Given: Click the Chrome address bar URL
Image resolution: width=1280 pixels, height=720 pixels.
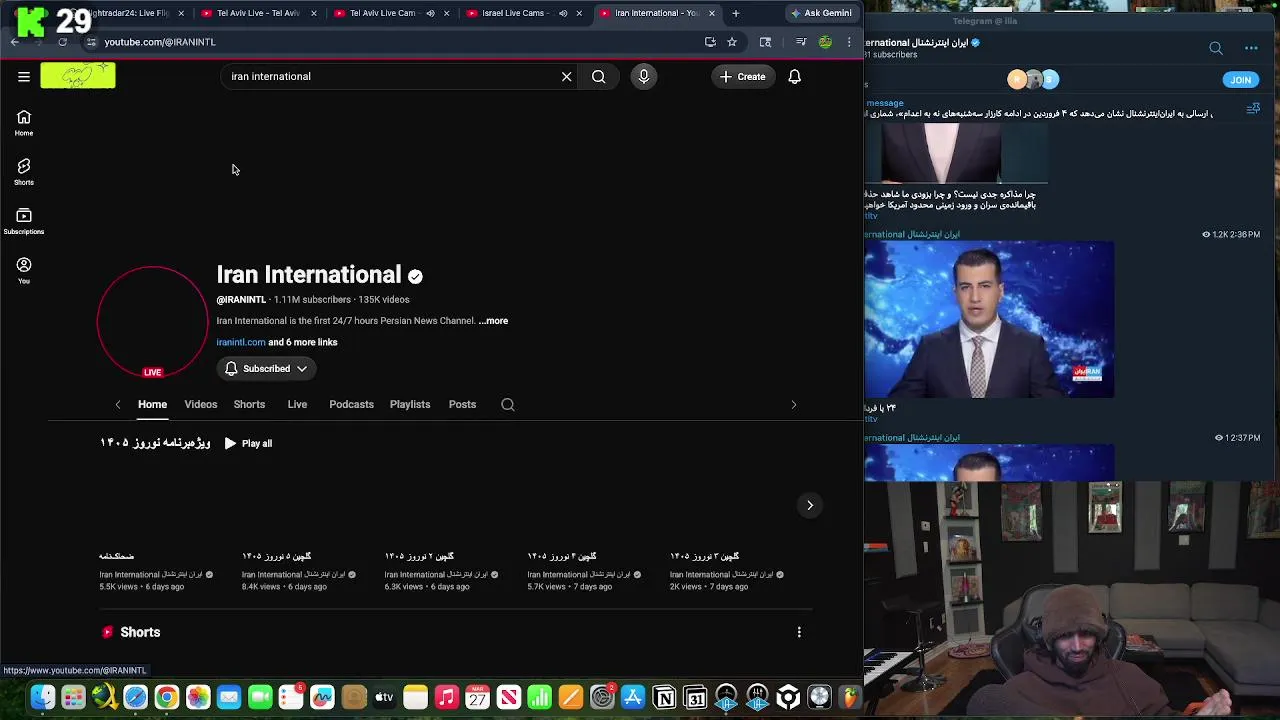Looking at the screenshot, I should coord(160,42).
